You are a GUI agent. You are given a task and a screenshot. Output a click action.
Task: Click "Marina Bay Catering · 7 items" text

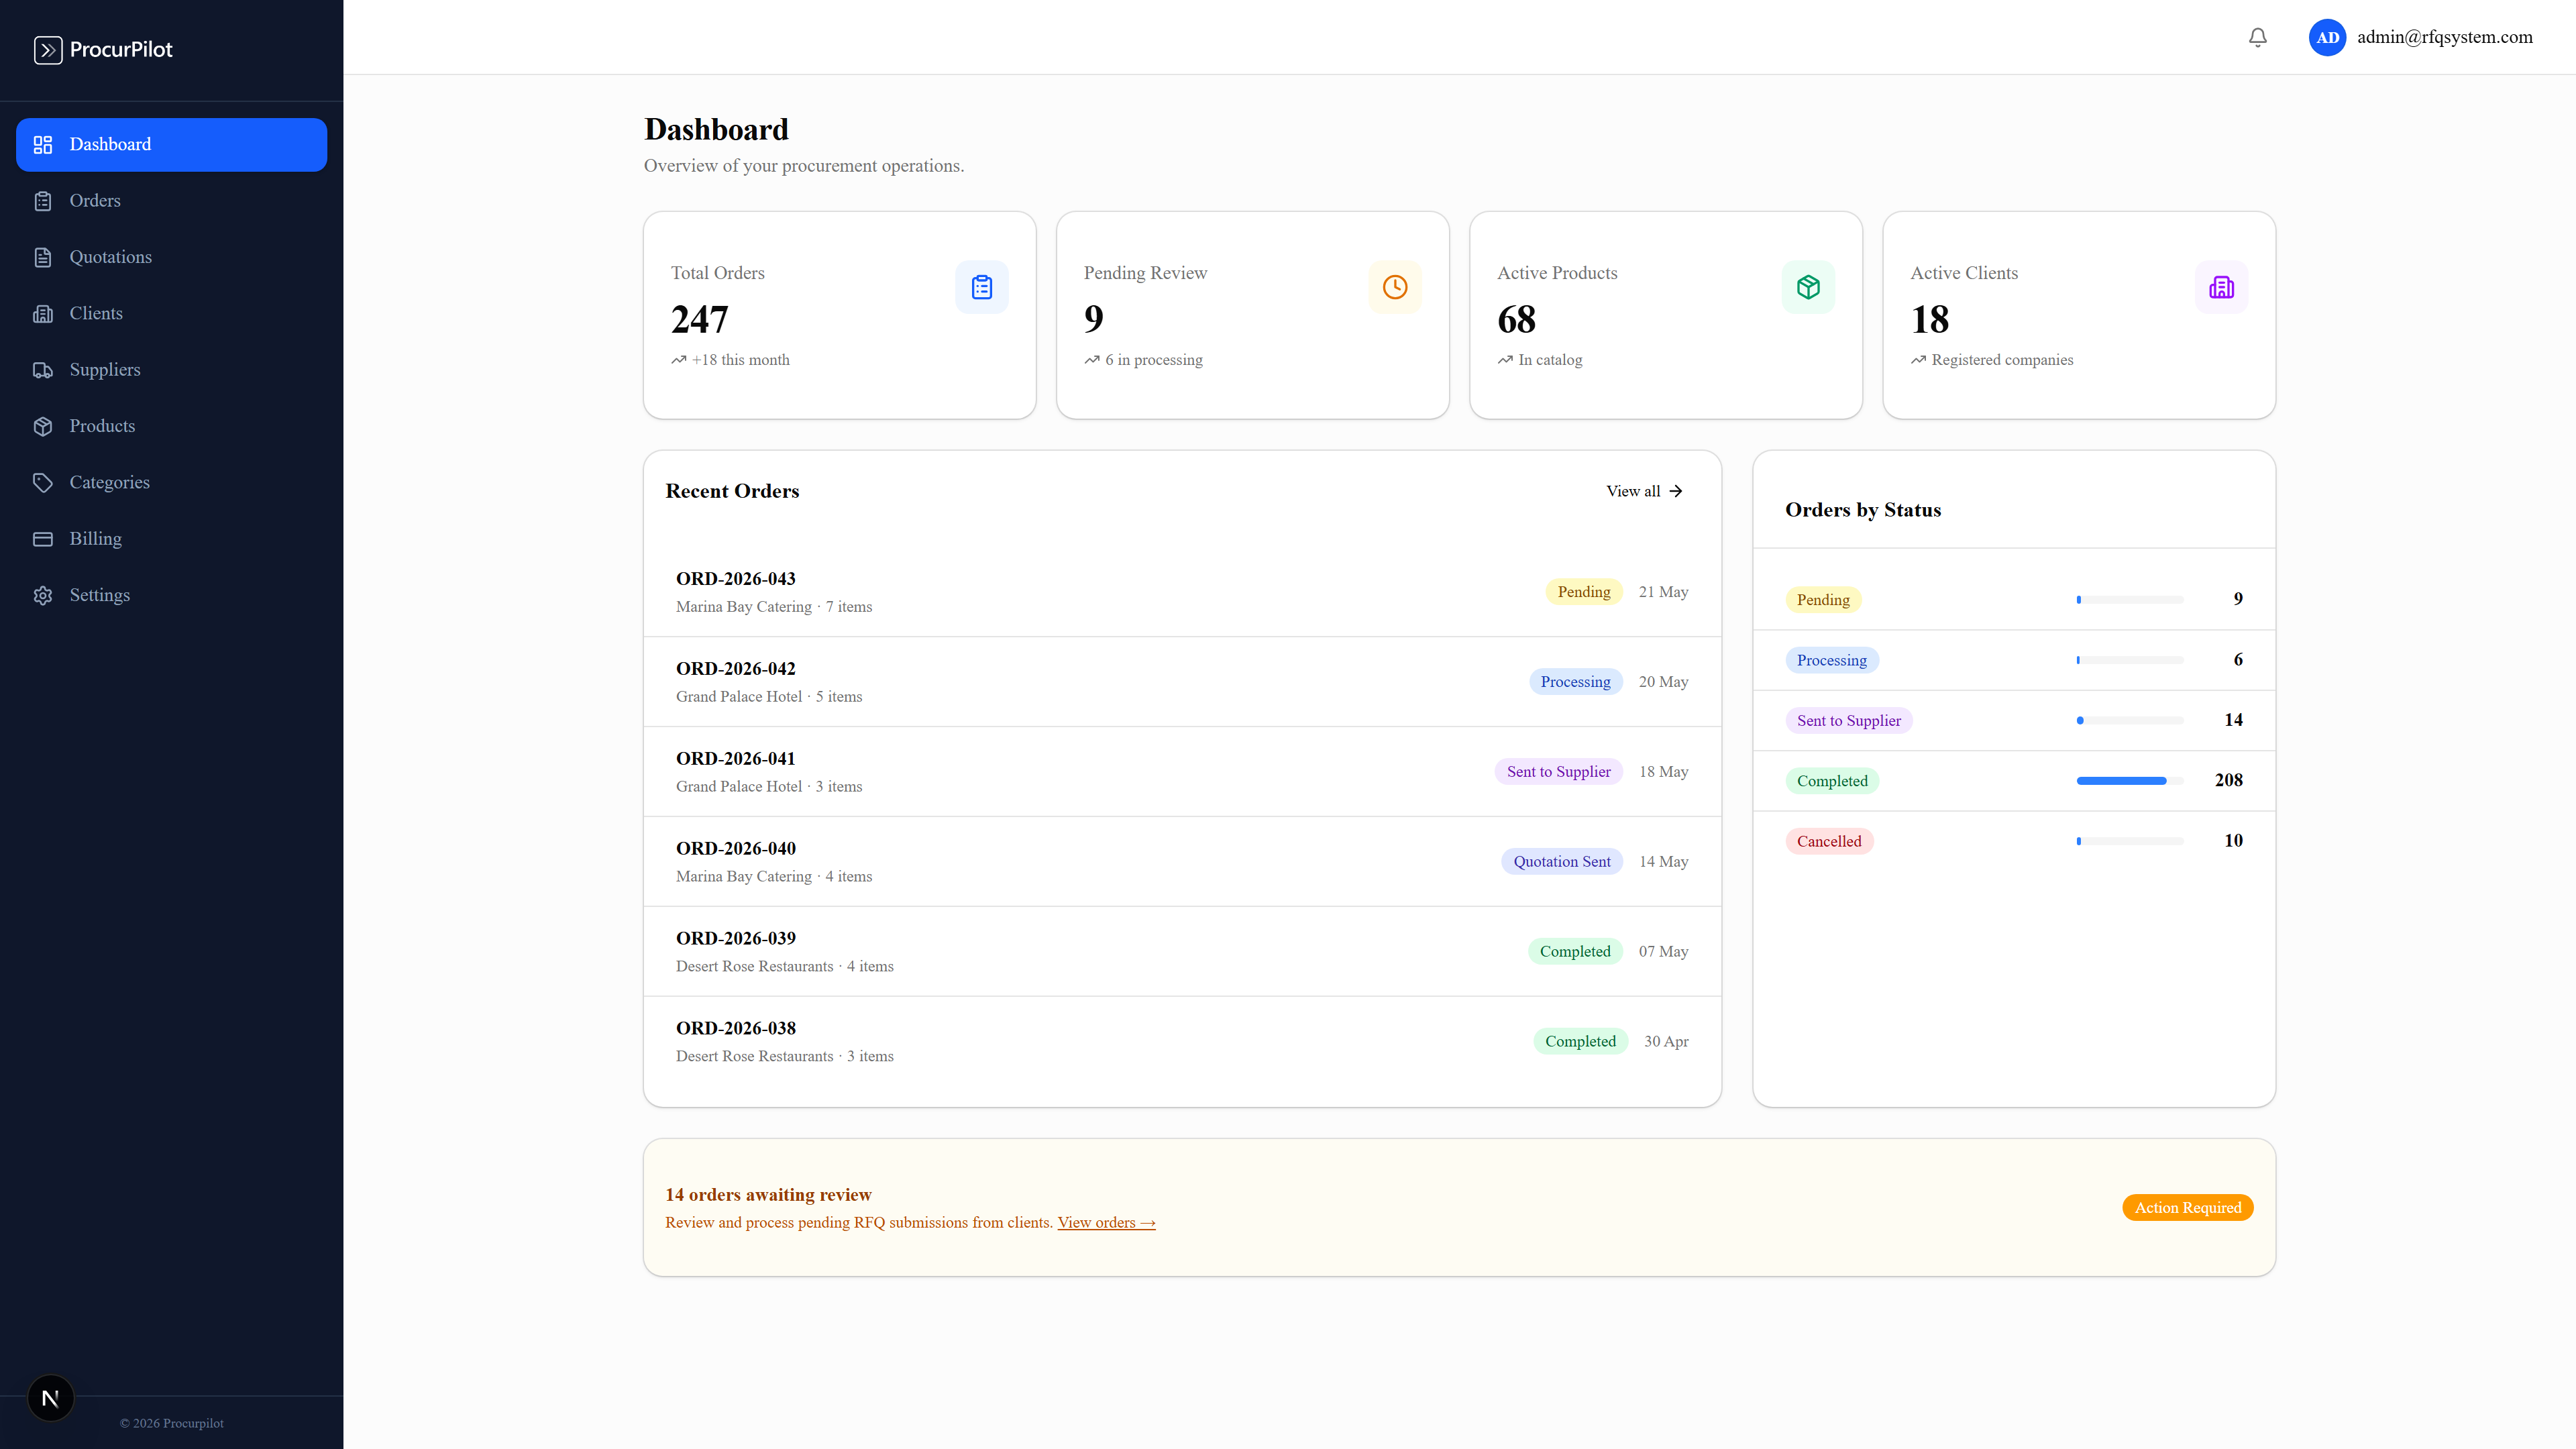pyautogui.click(x=773, y=607)
